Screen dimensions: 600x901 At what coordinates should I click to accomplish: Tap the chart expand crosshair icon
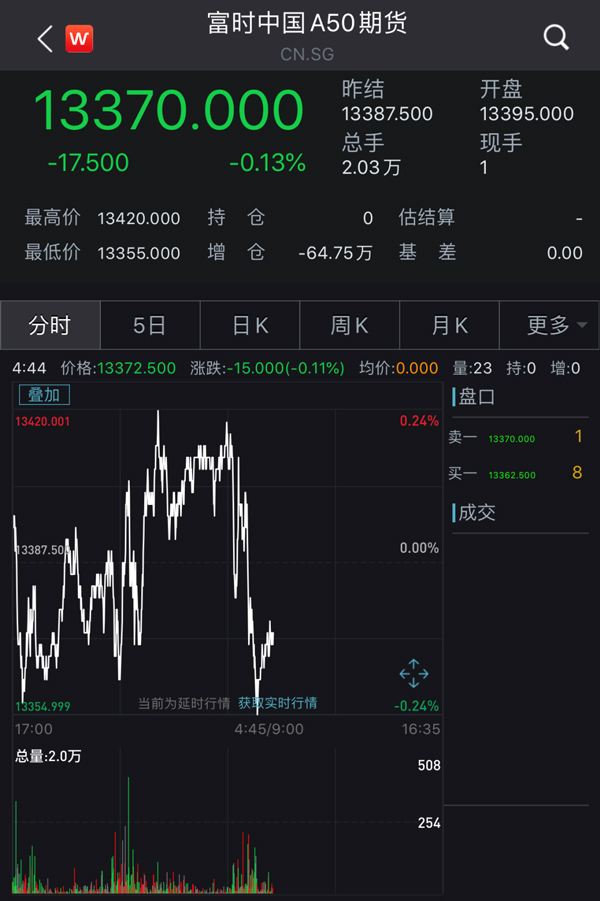pos(413,673)
